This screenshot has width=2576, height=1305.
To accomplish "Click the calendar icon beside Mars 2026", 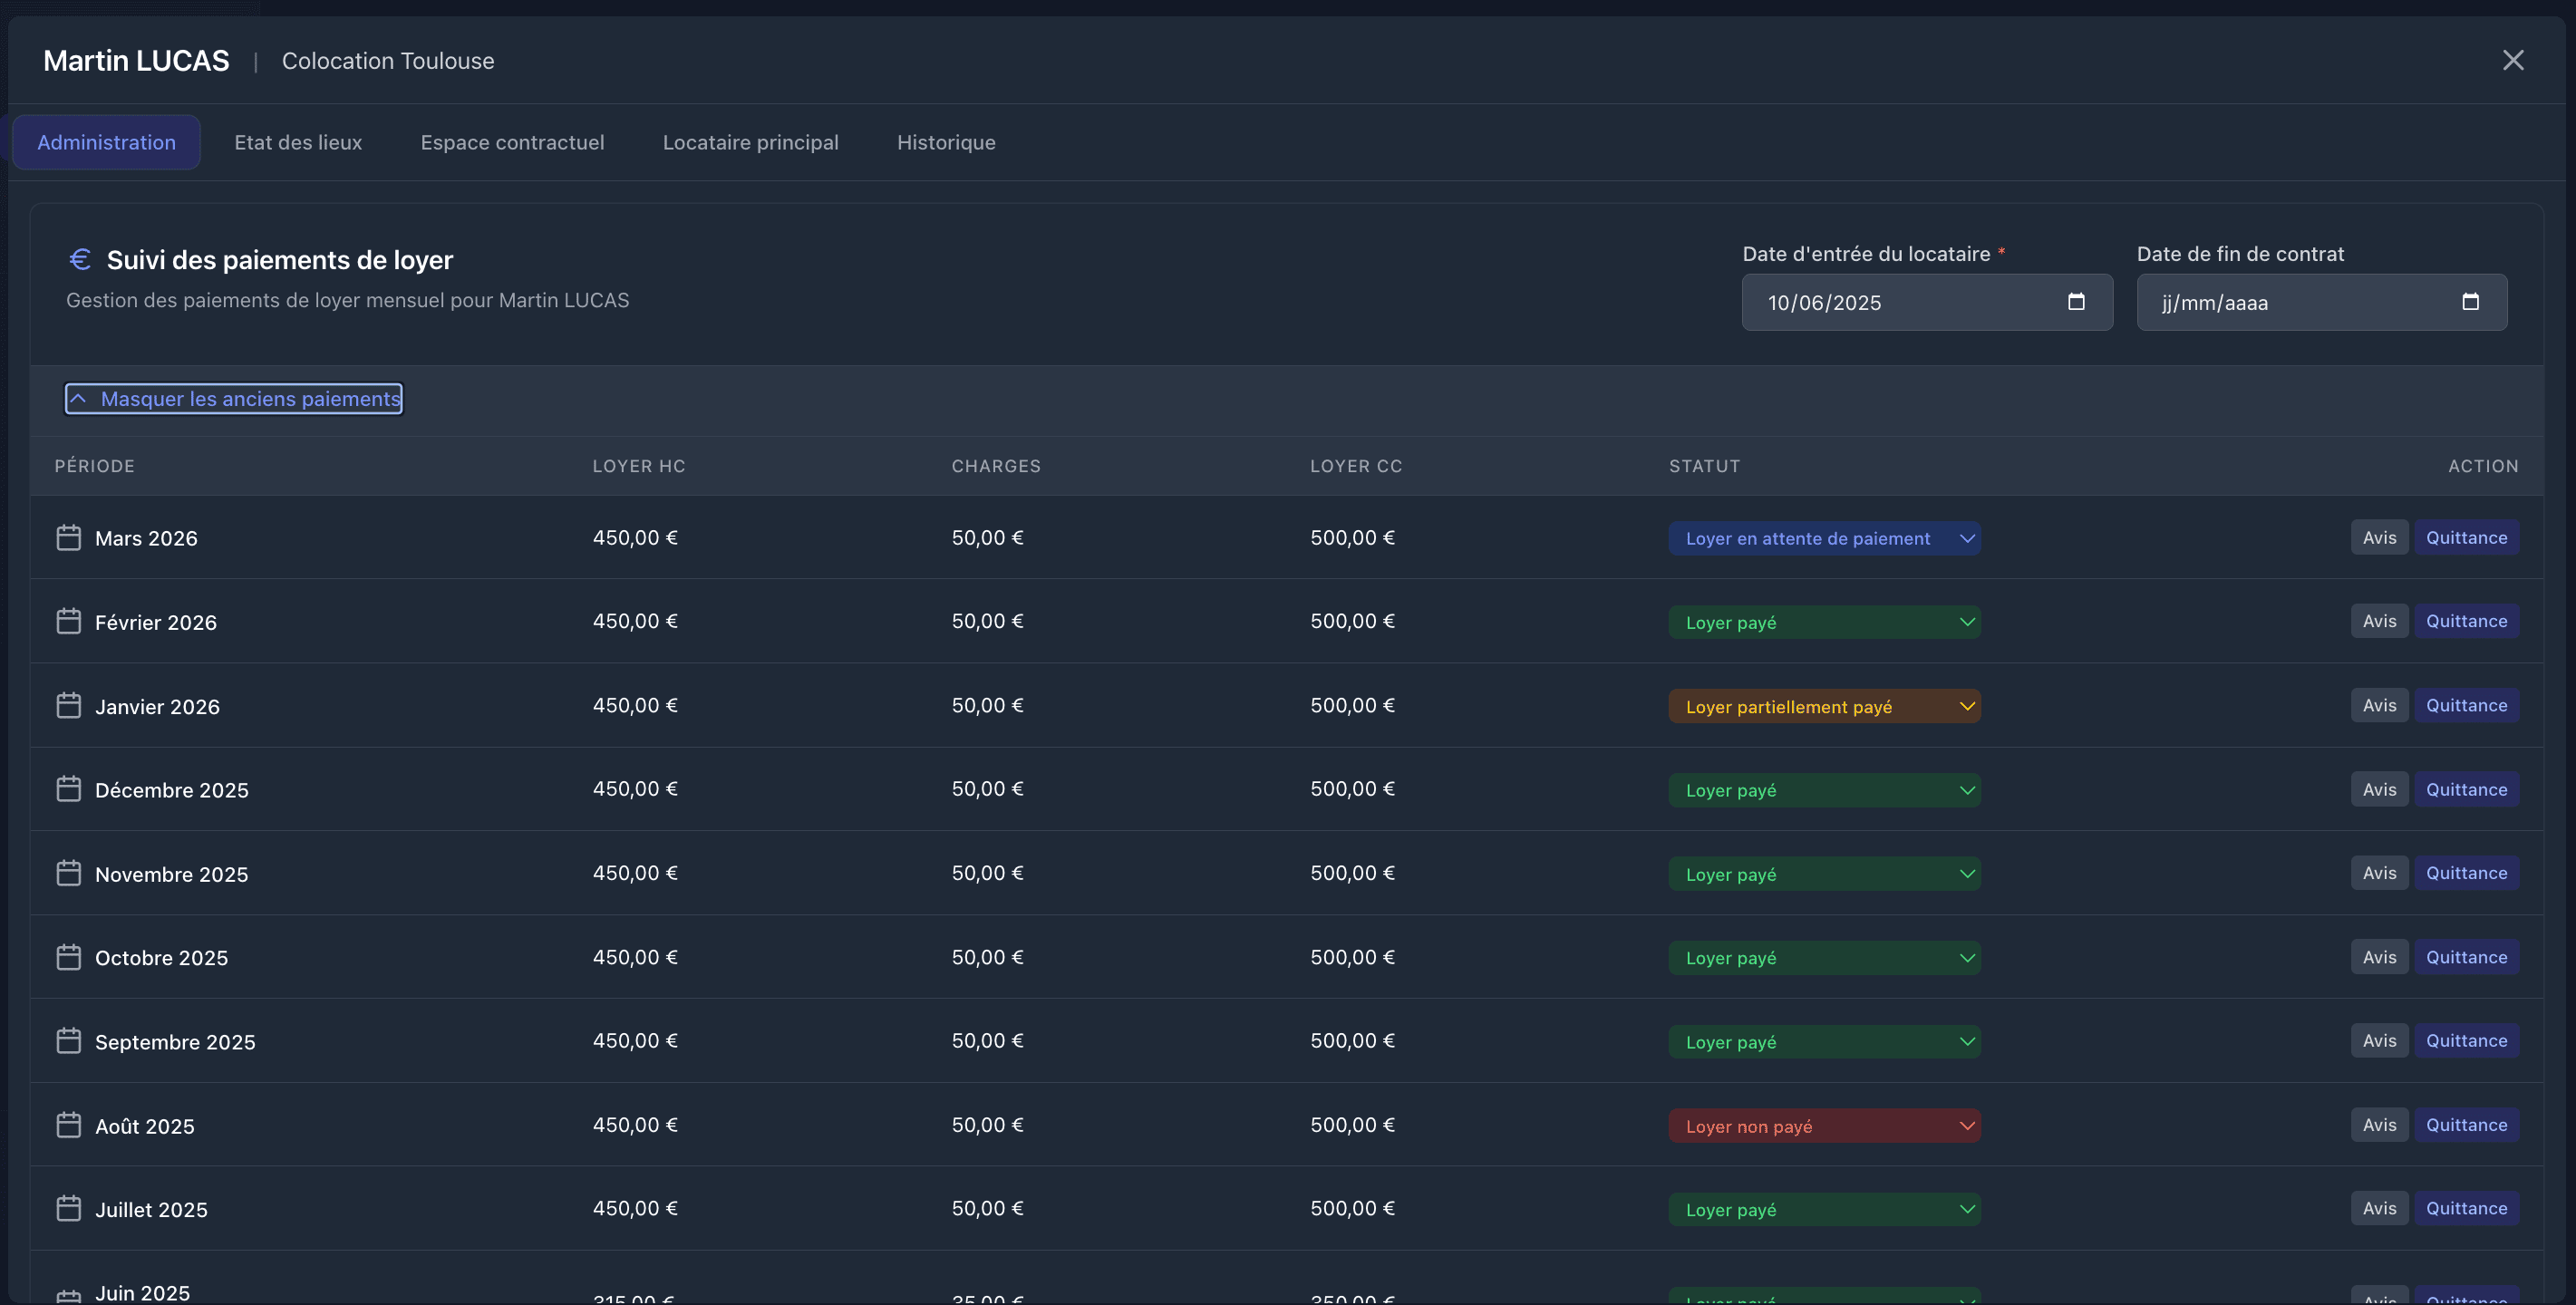I will coord(68,538).
